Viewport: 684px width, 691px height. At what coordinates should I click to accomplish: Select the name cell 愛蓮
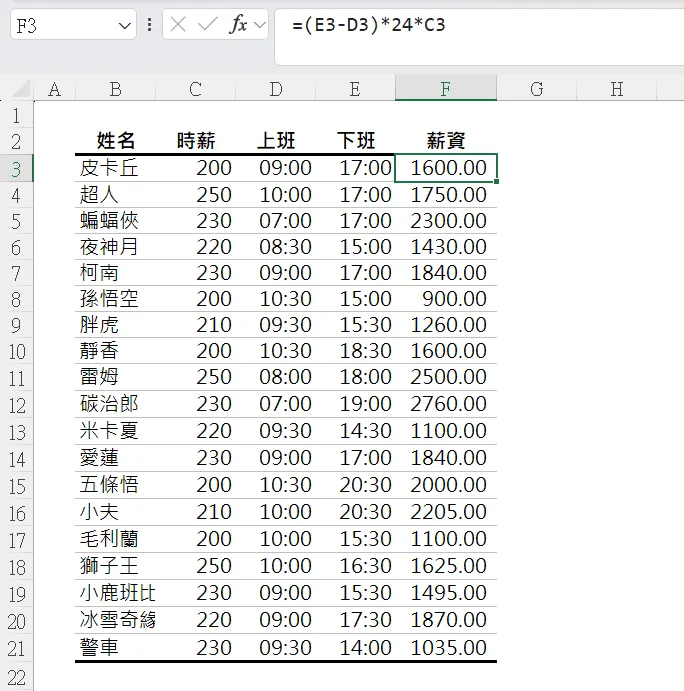pyautogui.click(x=115, y=457)
